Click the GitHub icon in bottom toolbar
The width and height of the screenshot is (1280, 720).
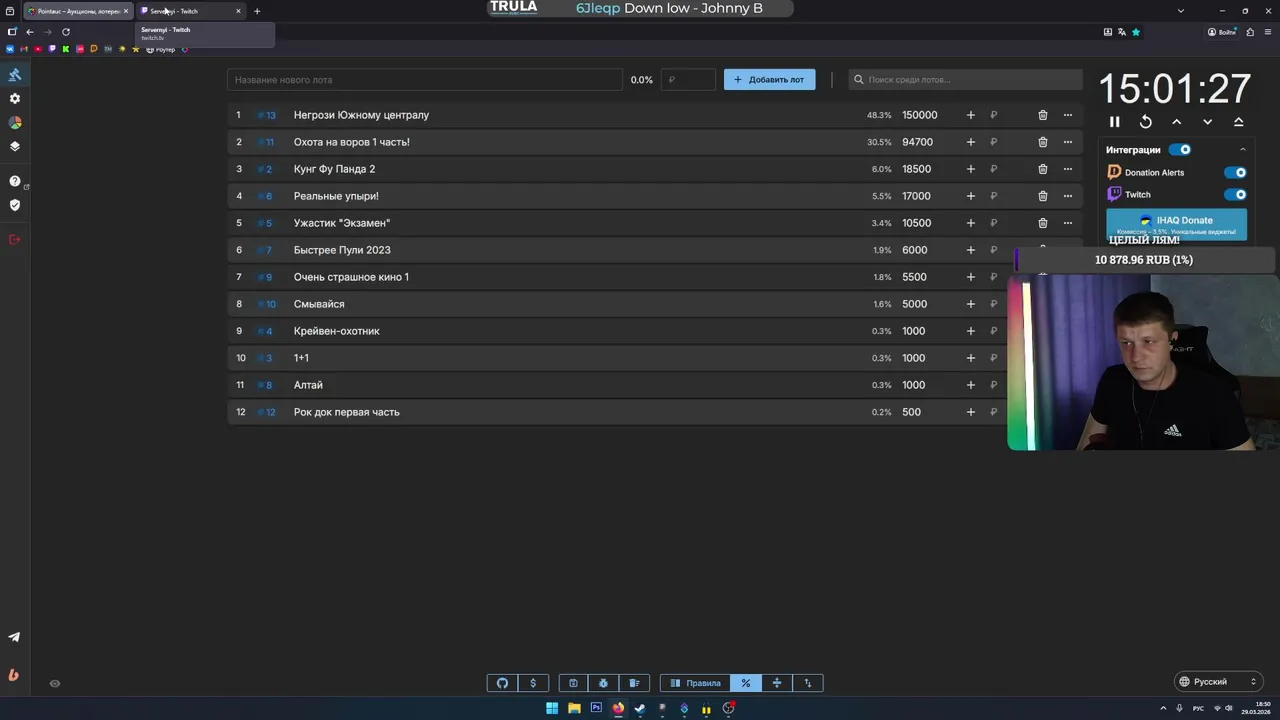(x=502, y=683)
